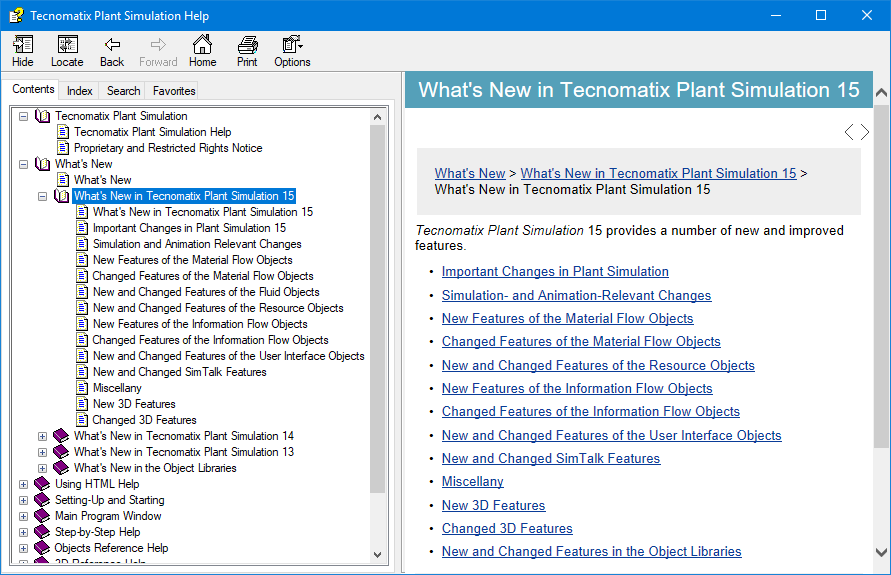Open Simulation- and Animation-Relevant Changes link

pos(576,295)
